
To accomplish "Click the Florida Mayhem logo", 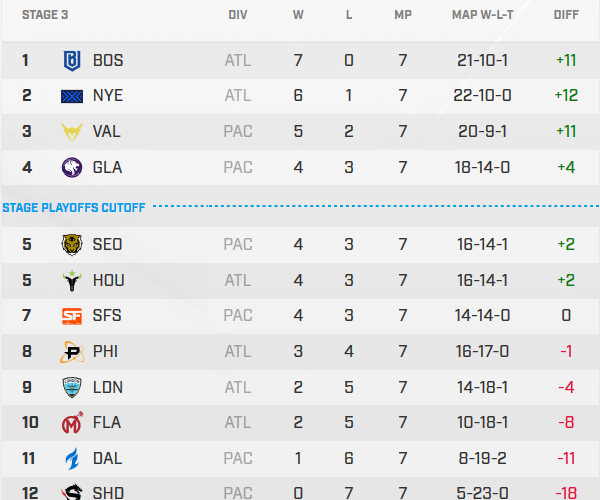I will [x=72, y=423].
